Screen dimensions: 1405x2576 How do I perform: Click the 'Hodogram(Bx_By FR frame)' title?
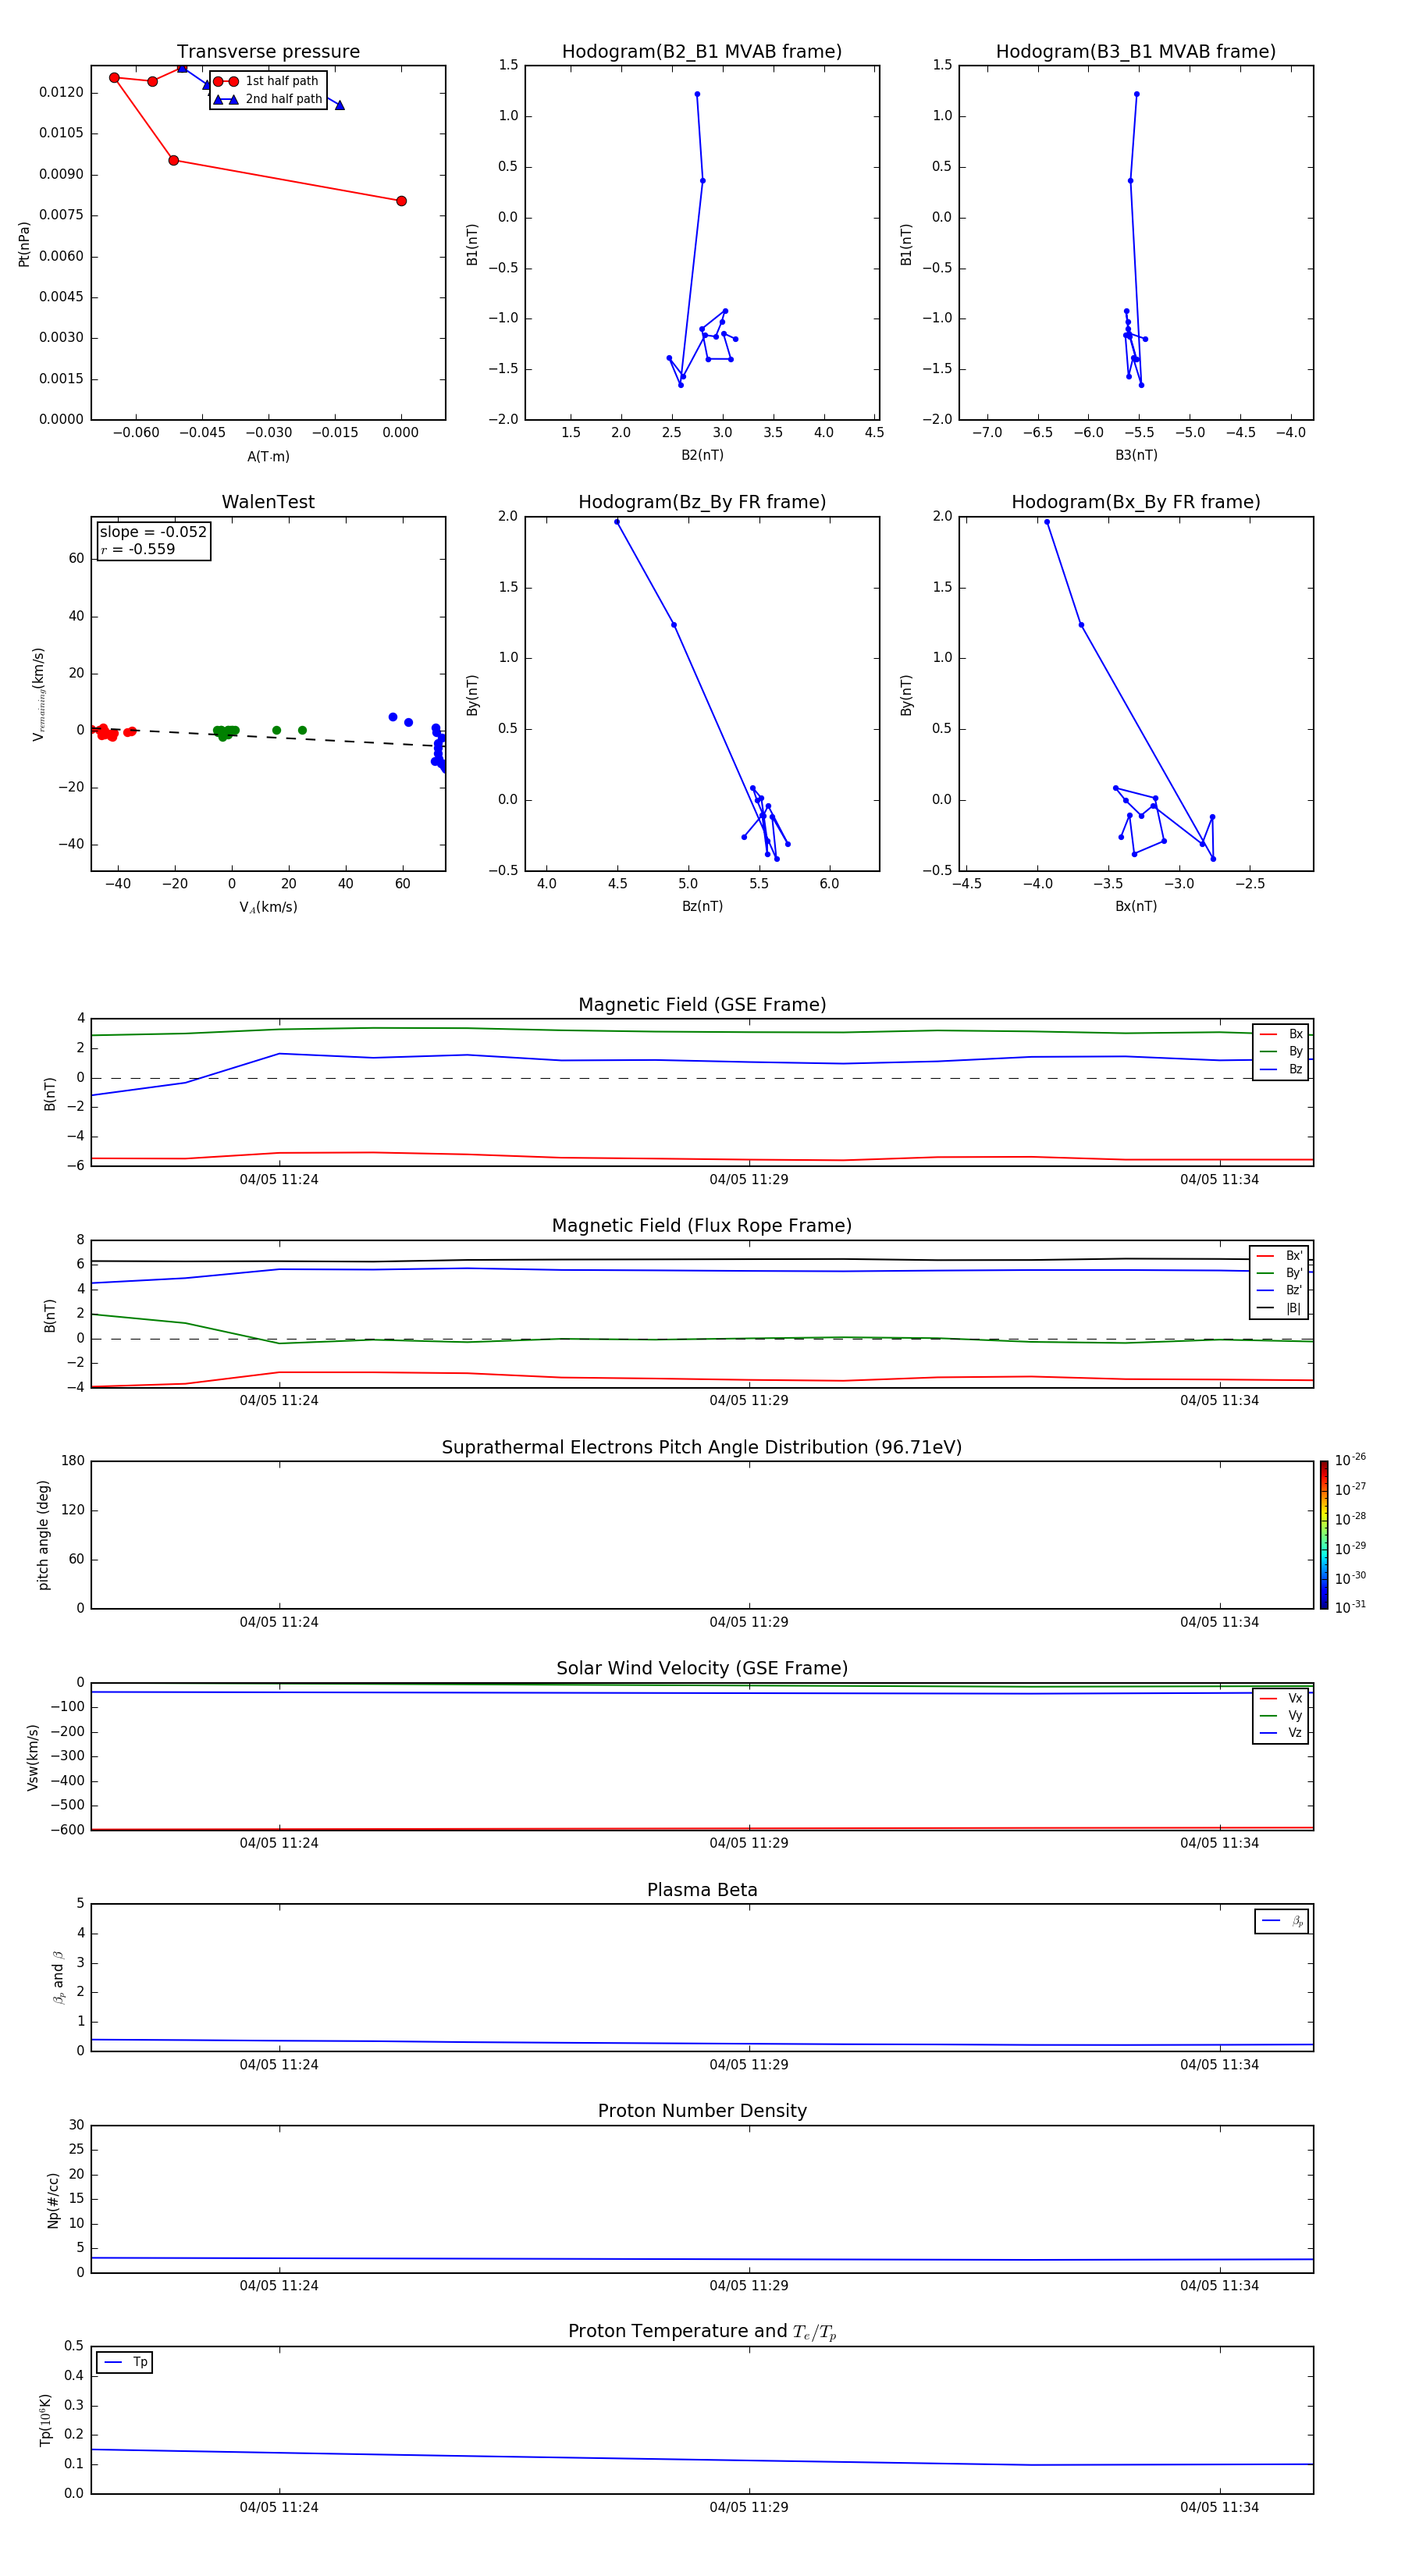tap(1136, 502)
